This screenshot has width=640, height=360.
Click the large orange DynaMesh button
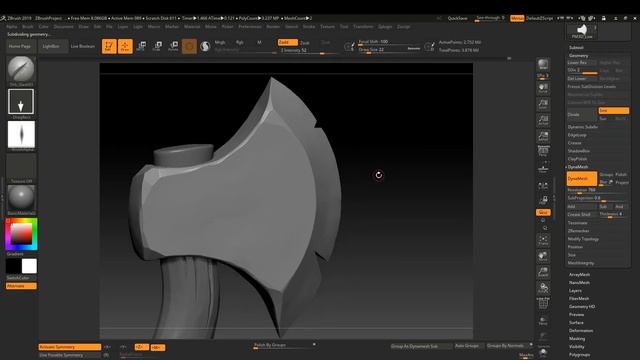pos(582,179)
